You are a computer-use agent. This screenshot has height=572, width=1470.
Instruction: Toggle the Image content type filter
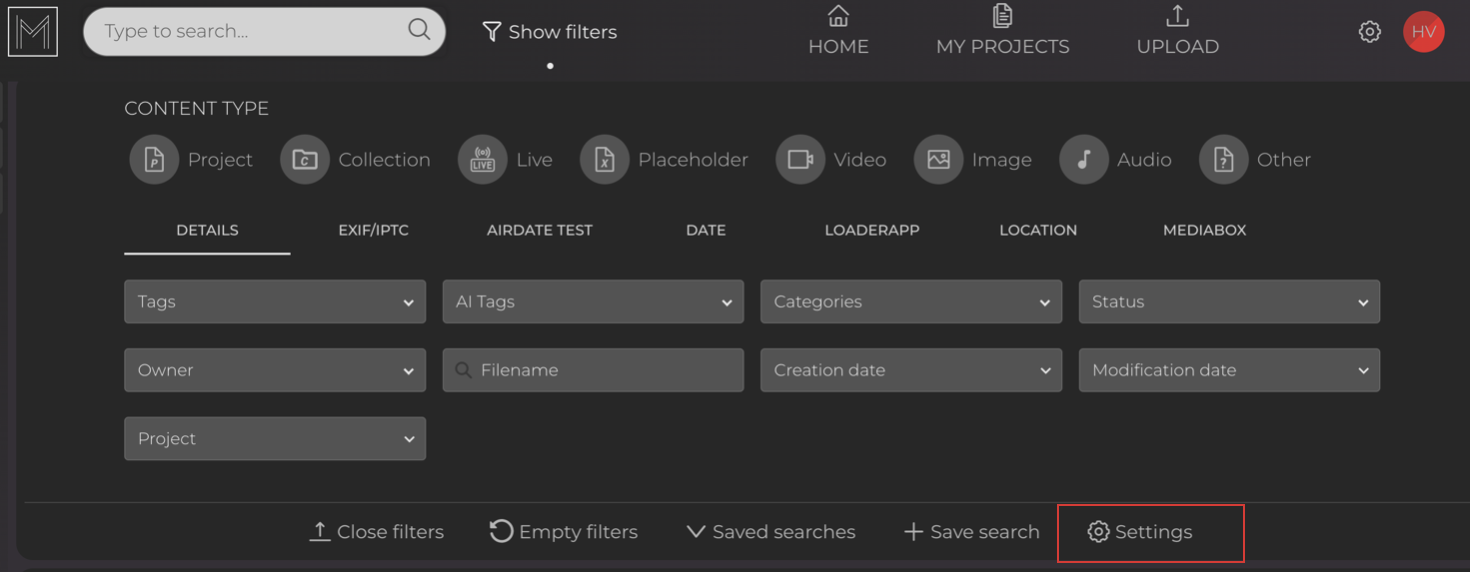[938, 160]
